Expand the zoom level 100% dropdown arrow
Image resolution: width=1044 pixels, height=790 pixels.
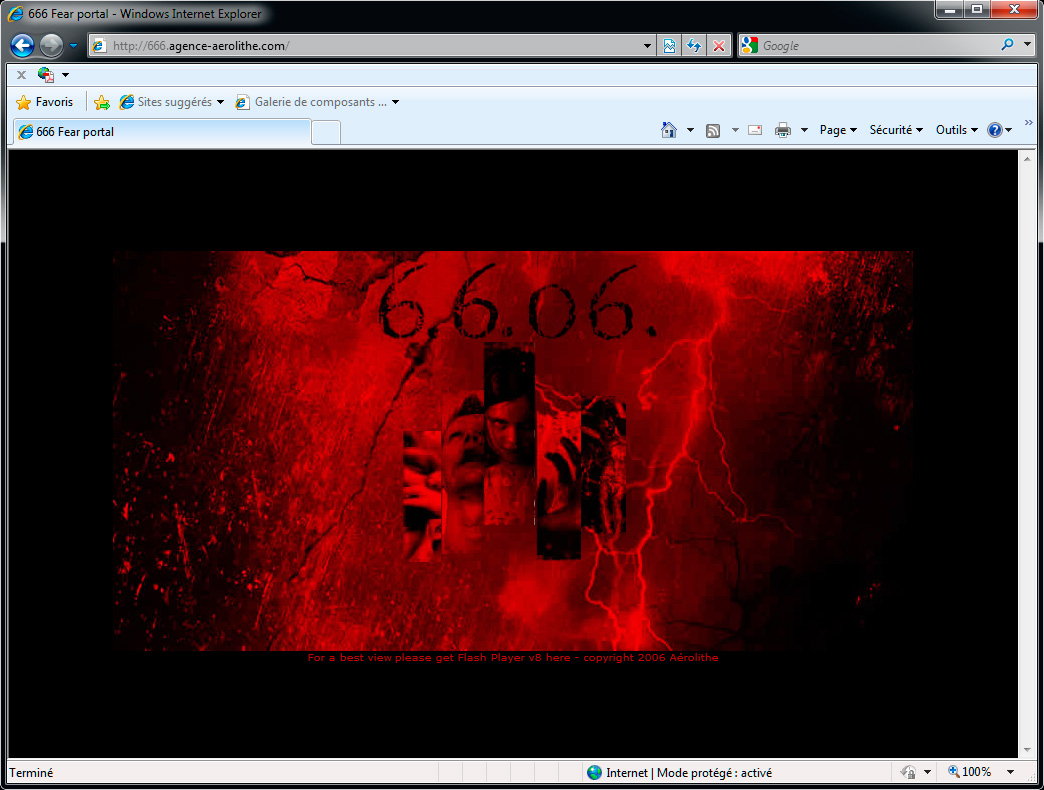pyautogui.click(x=1010, y=772)
